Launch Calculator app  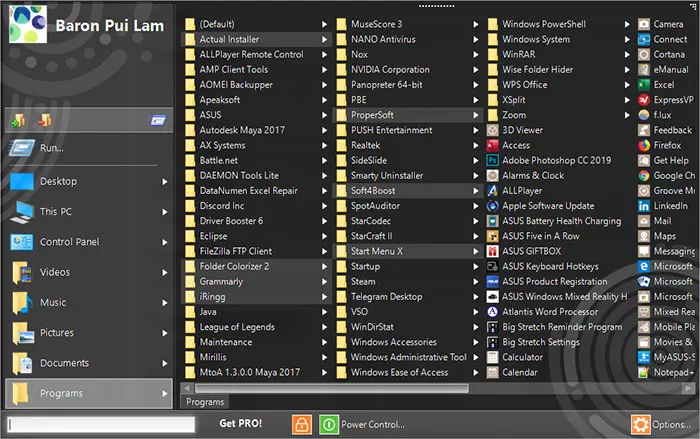pos(515,357)
